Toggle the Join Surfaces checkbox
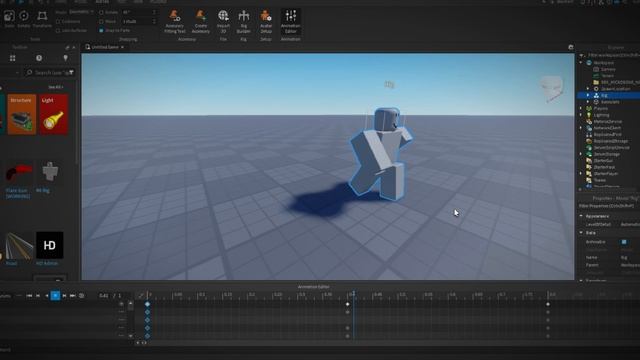The height and width of the screenshot is (360, 640). coord(58,31)
